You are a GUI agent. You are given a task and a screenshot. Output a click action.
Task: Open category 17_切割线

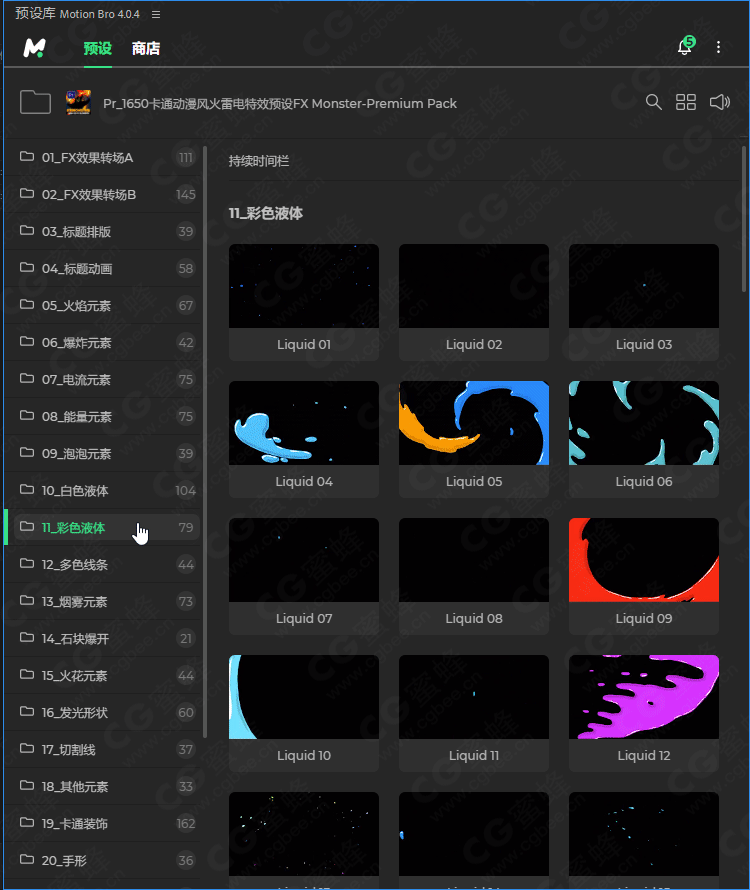(x=103, y=749)
